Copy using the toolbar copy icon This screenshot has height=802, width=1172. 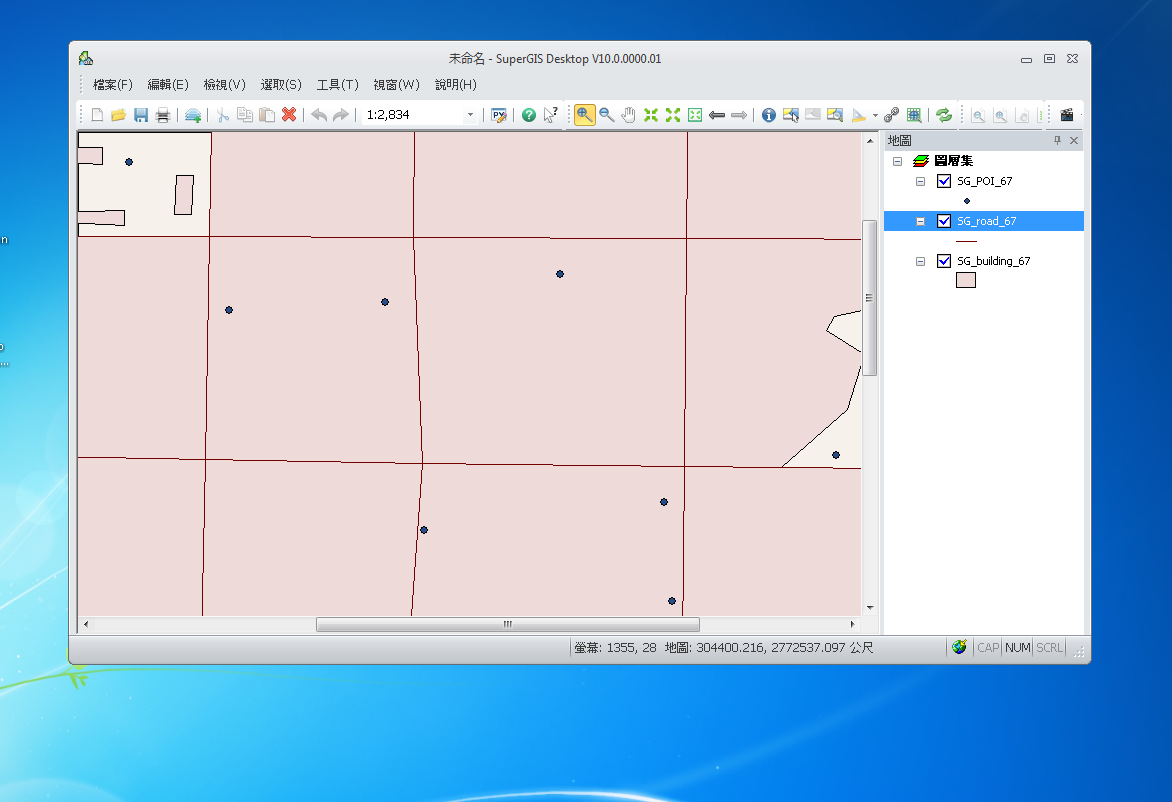point(244,115)
